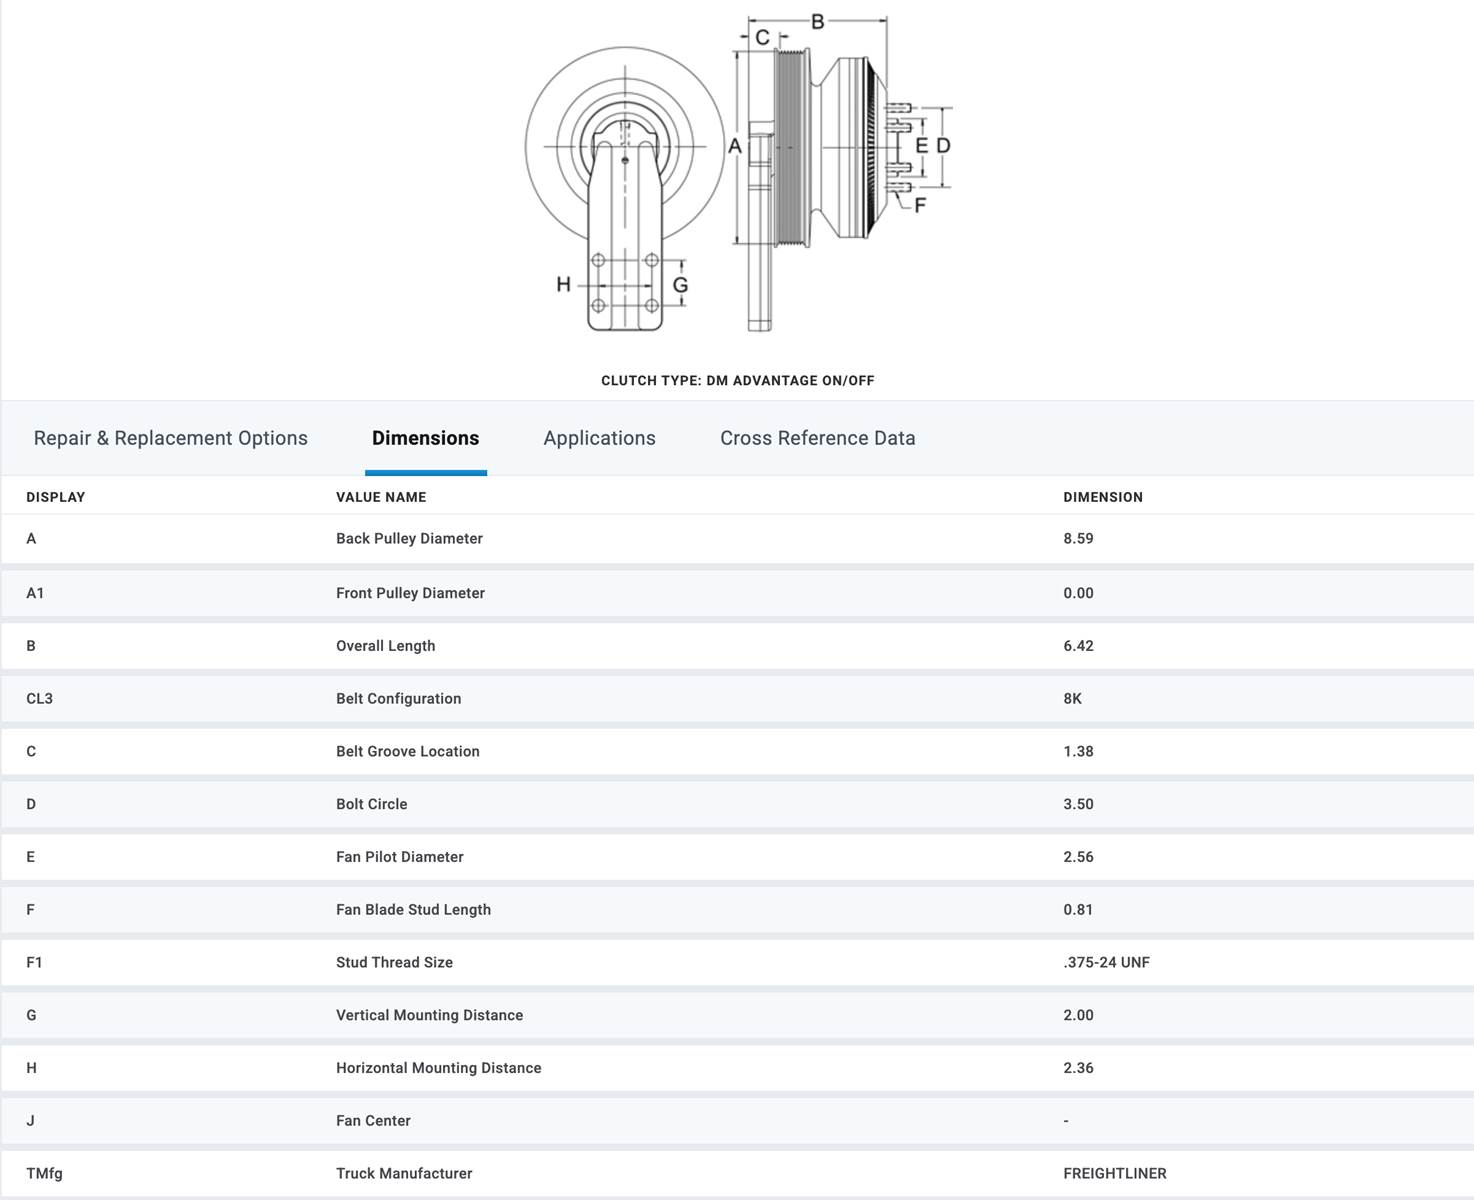Click the FREIGHTLINER truck manufacturer value
The image size is (1474, 1200).
pyautogui.click(x=1114, y=1174)
